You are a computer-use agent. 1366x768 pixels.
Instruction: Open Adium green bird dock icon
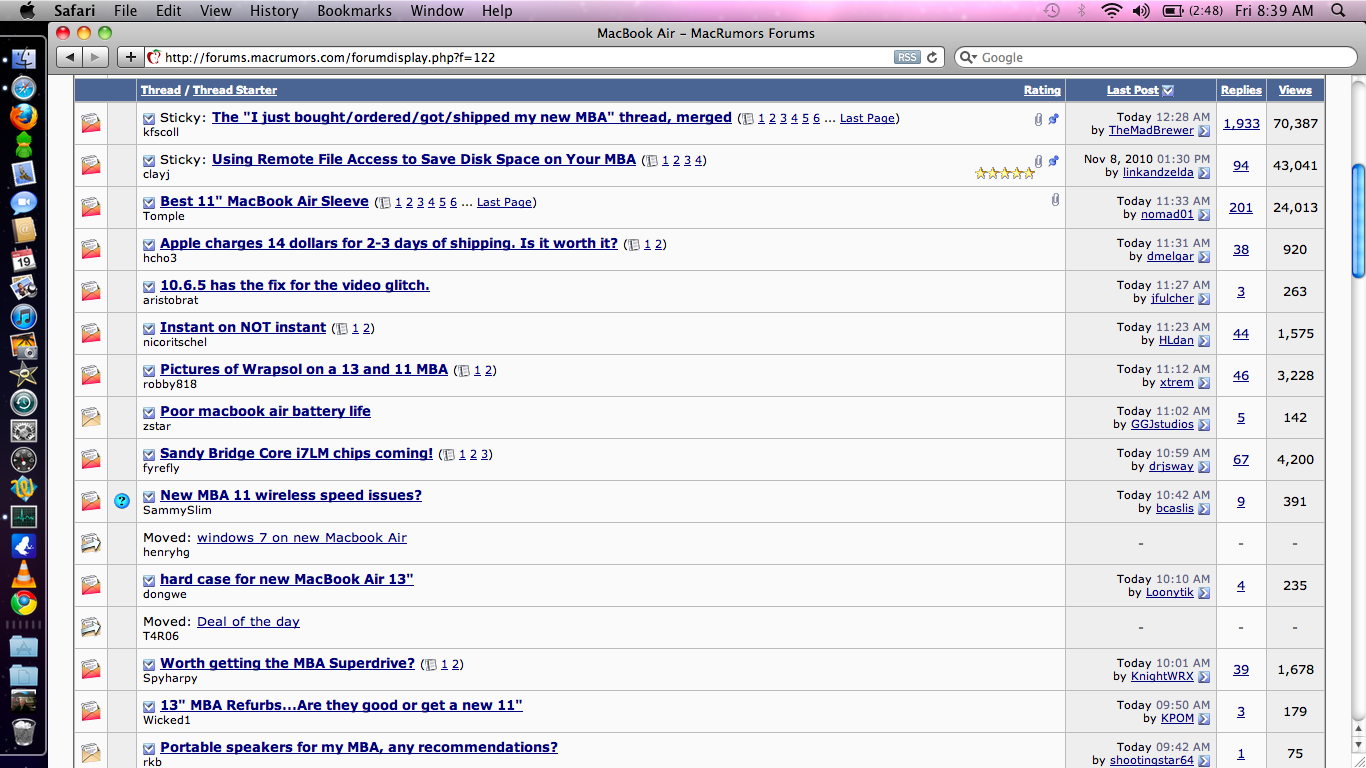coord(24,145)
